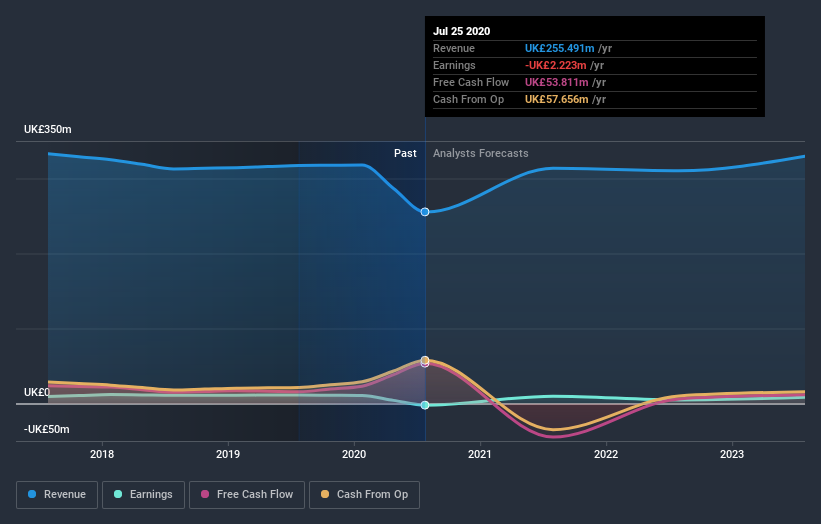Click the Jul 25 2020 tooltip date

click(x=462, y=31)
